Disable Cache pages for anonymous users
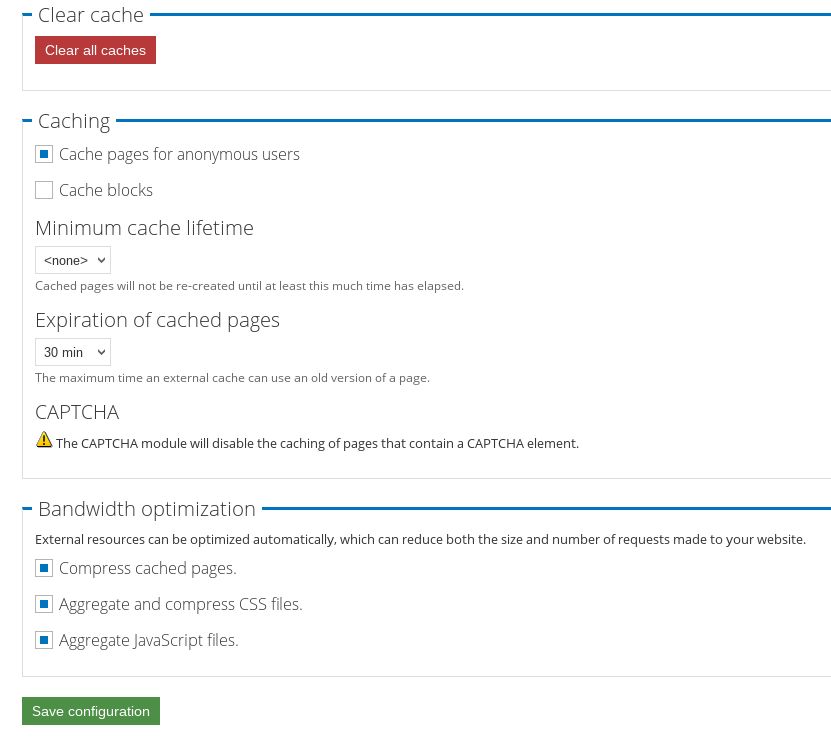 (44, 154)
